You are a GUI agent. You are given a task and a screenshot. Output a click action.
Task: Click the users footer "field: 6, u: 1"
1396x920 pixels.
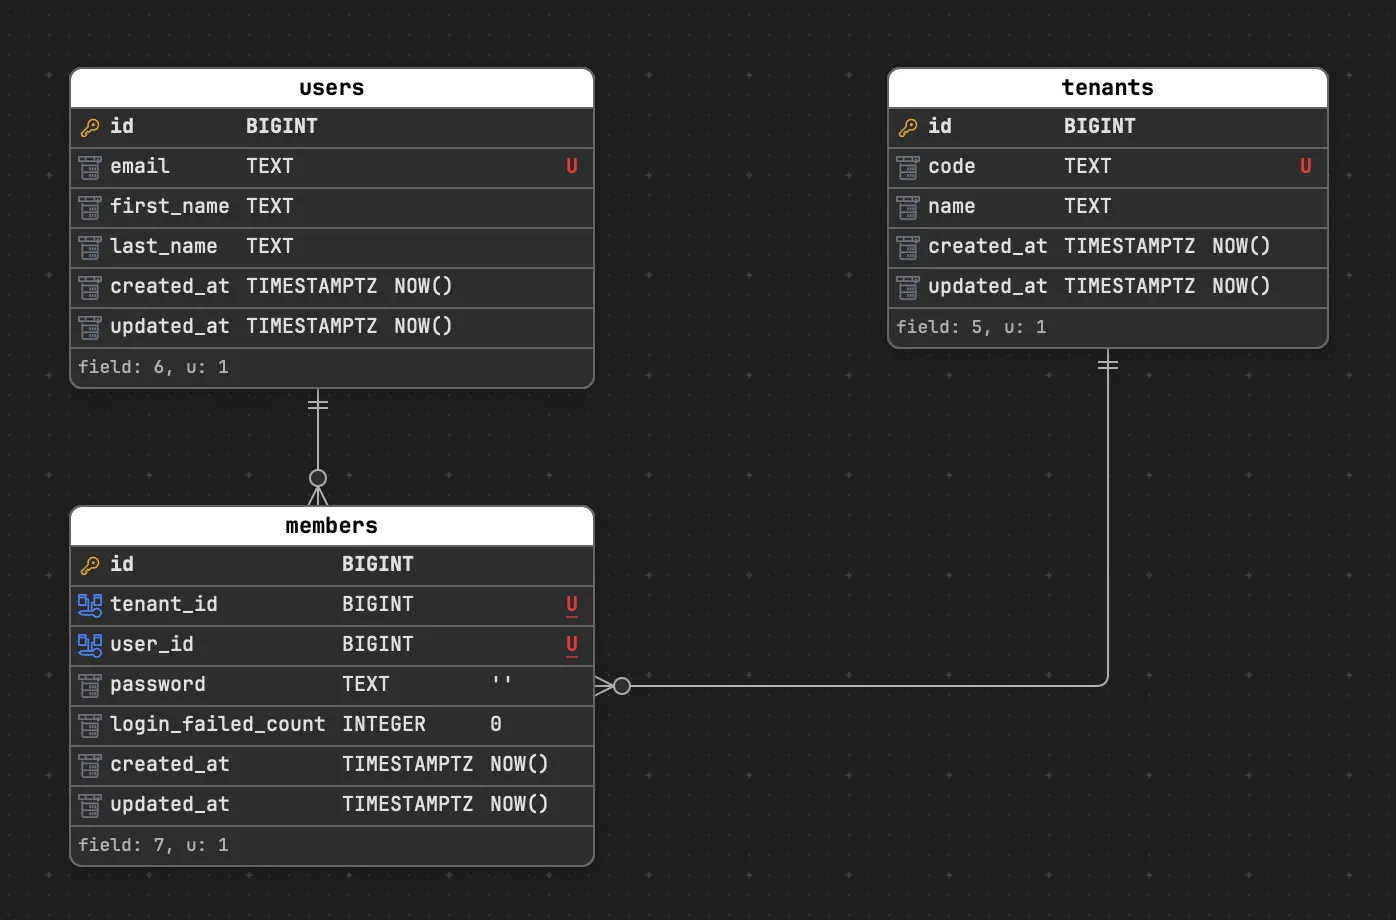coord(153,367)
